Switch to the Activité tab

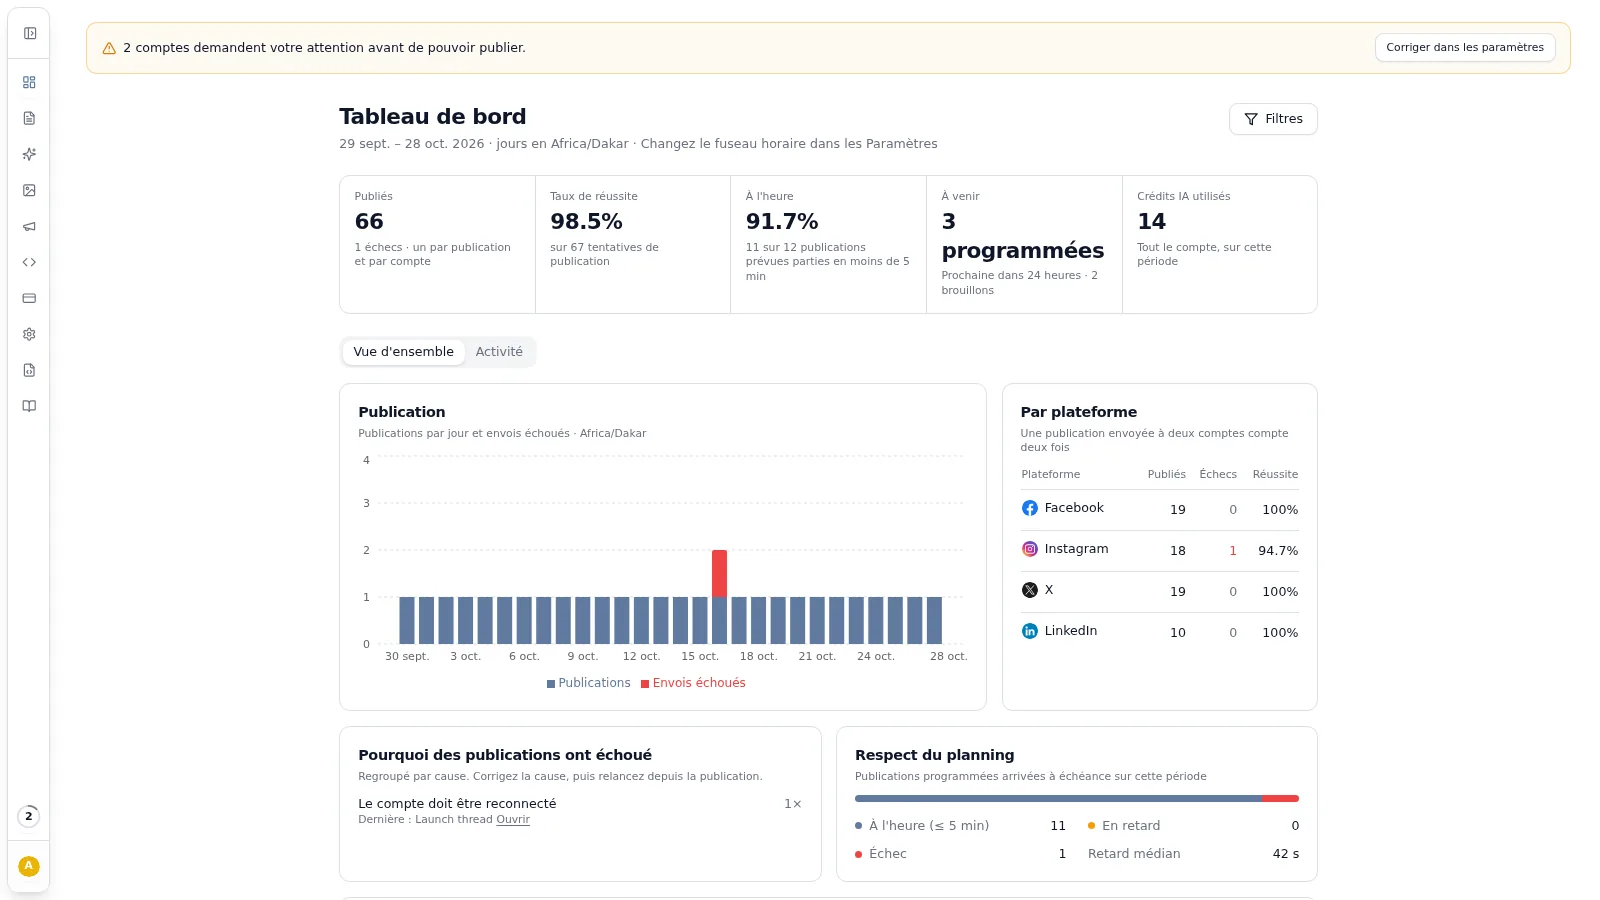pos(499,352)
